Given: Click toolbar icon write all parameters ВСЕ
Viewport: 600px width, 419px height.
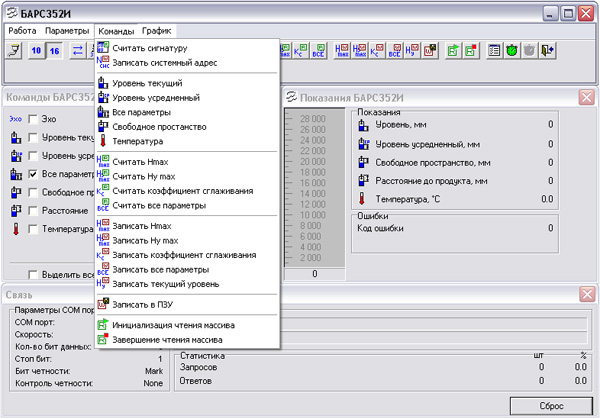Looking at the screenshot, I should (395, 51).
